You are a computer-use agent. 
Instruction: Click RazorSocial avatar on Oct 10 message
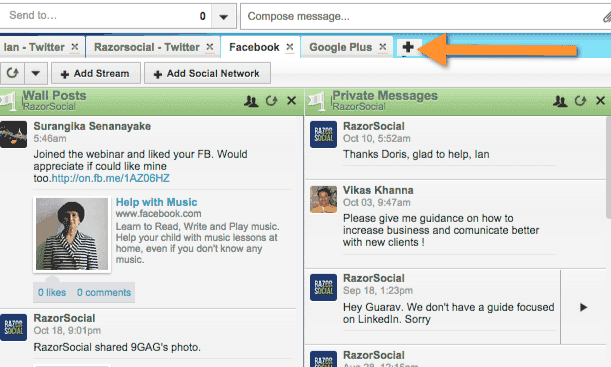(x=323, y=134)
